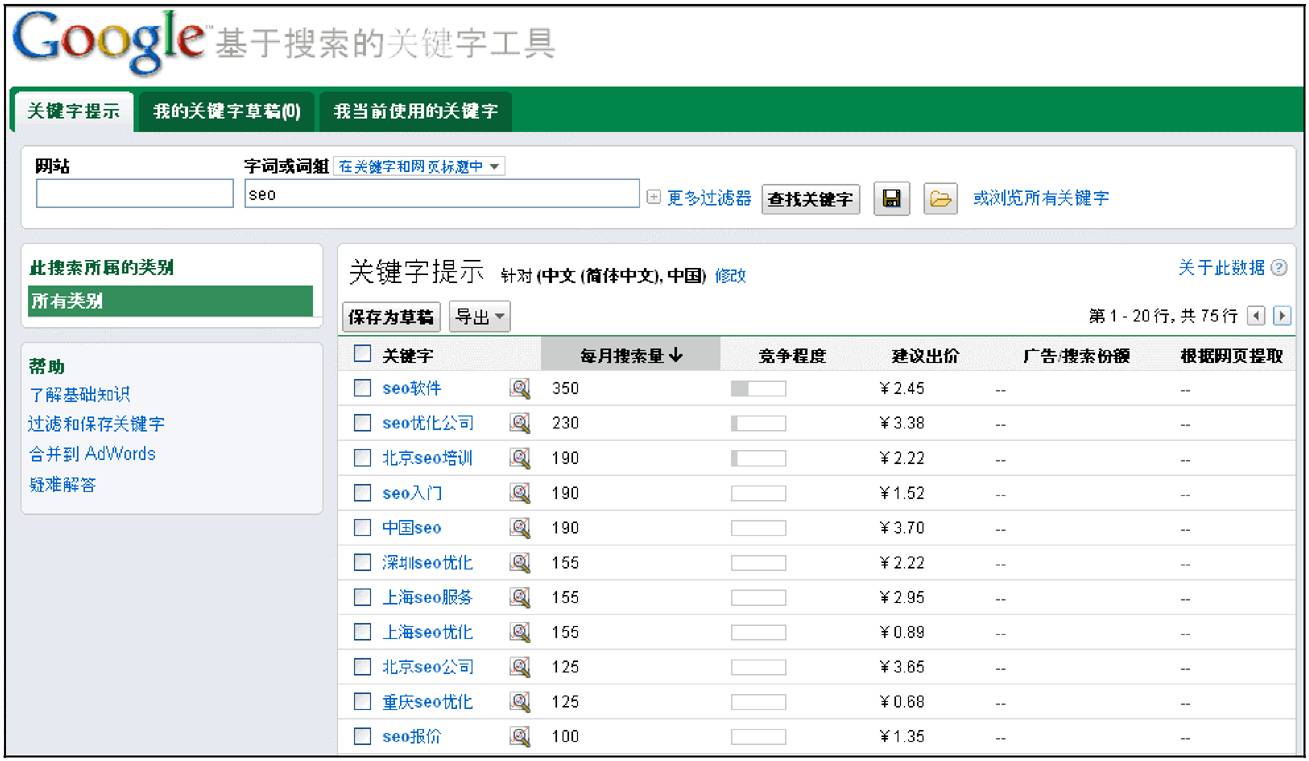Open magnifier icon for seo软件 row

[520, 388]
